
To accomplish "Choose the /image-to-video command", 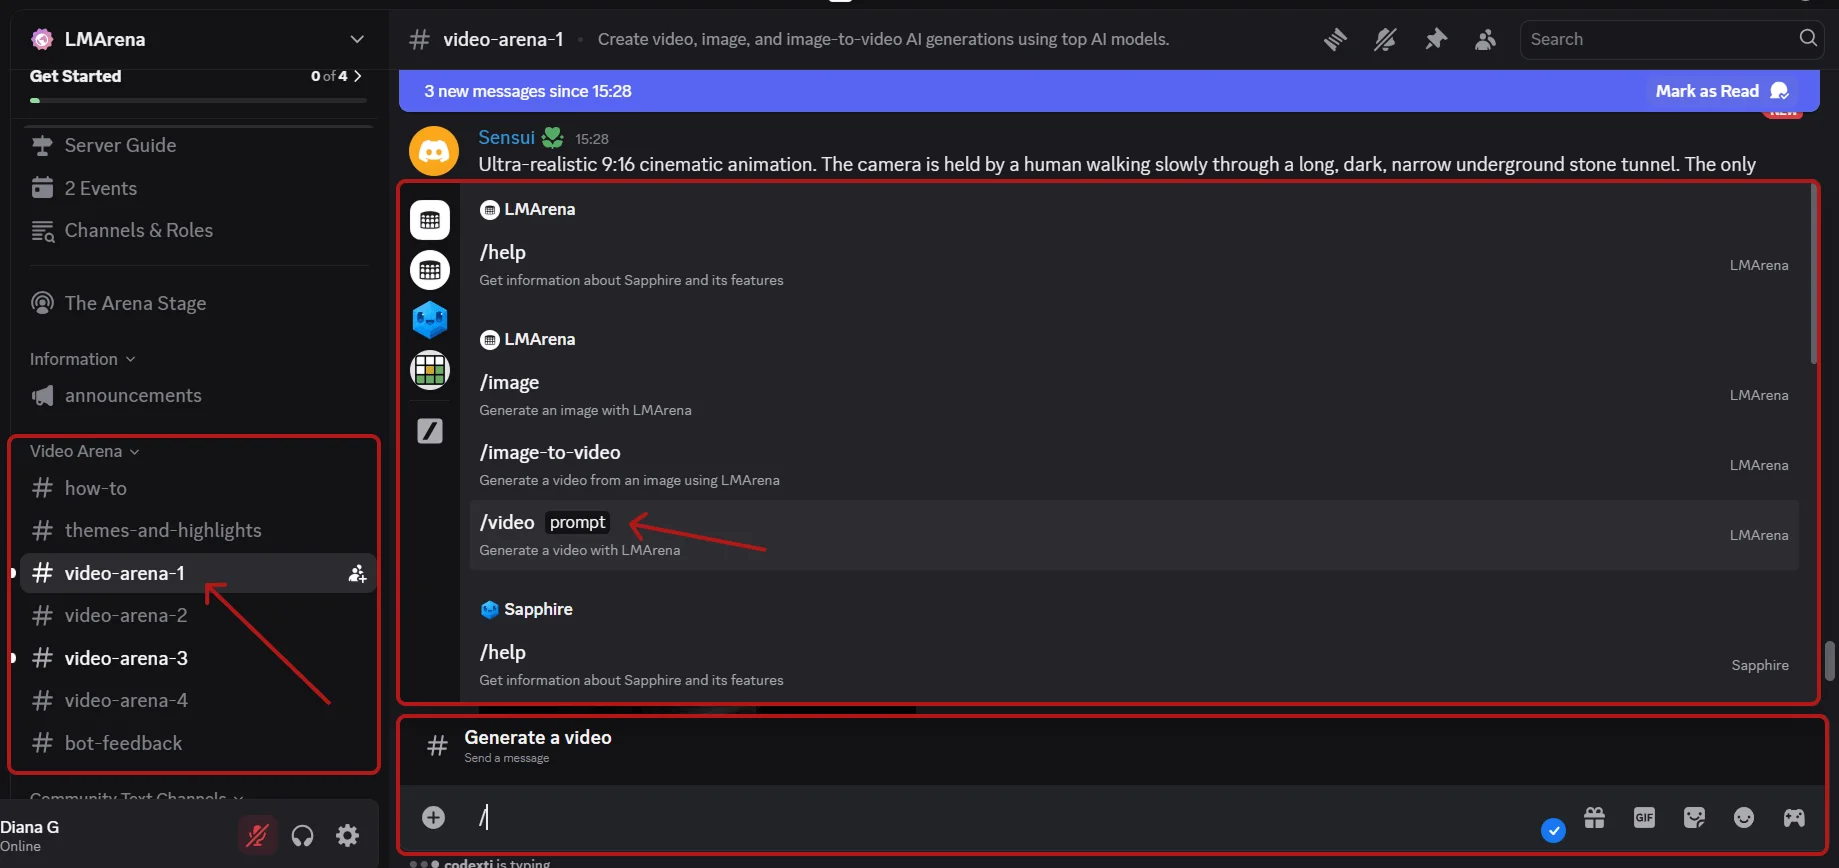I will coord(1134,465).
